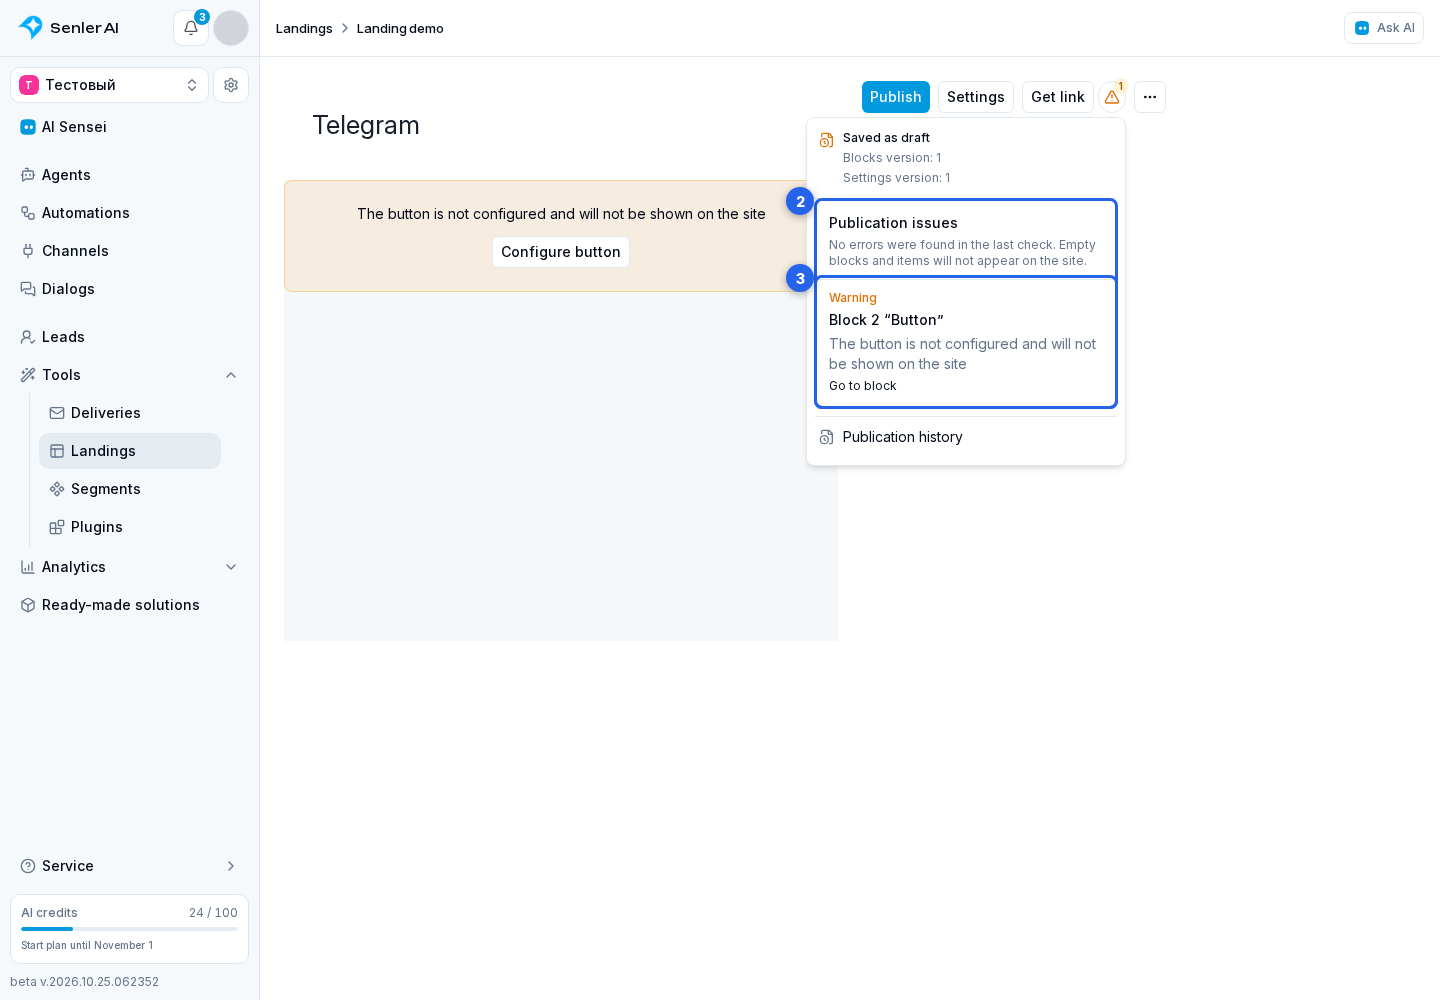The width and height of the screenshot is (1440, 1000).
Task: Click the Ready-made solutions box icon
Action: coord(28,605)
